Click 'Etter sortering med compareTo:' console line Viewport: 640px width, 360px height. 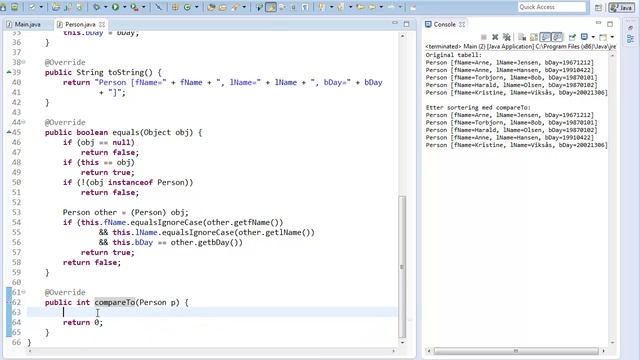[x=478, y=107]
